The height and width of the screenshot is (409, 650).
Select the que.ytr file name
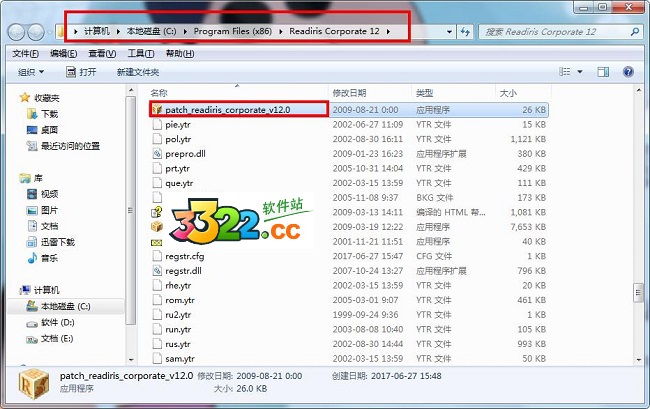(x=179, y=183)
